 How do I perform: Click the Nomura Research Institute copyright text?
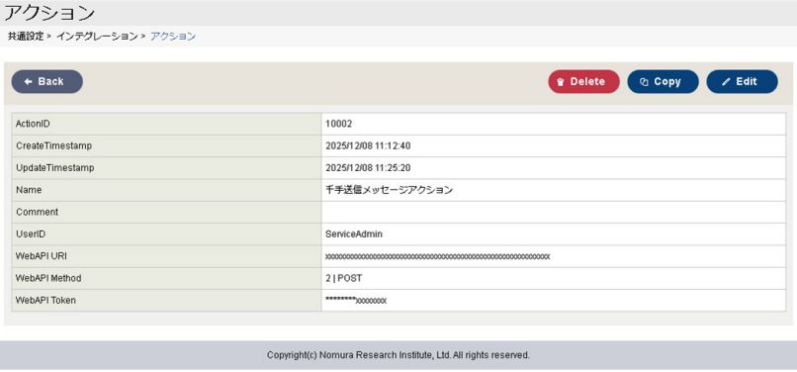coord(398,355)
